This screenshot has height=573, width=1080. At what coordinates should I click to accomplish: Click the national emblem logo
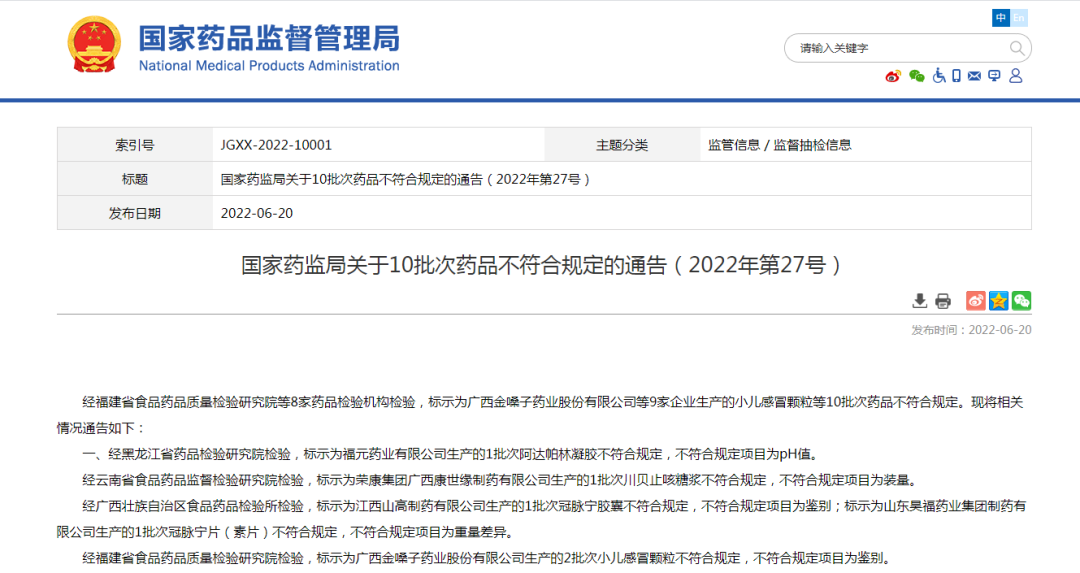tap(94, 45)
